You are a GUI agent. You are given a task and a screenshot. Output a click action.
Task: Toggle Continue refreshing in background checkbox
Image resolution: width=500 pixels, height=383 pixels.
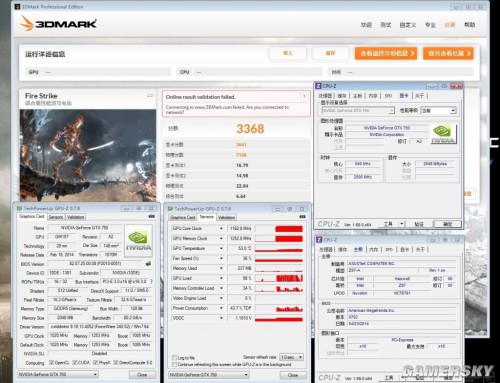pyautogui.click(x=174, y=364)
